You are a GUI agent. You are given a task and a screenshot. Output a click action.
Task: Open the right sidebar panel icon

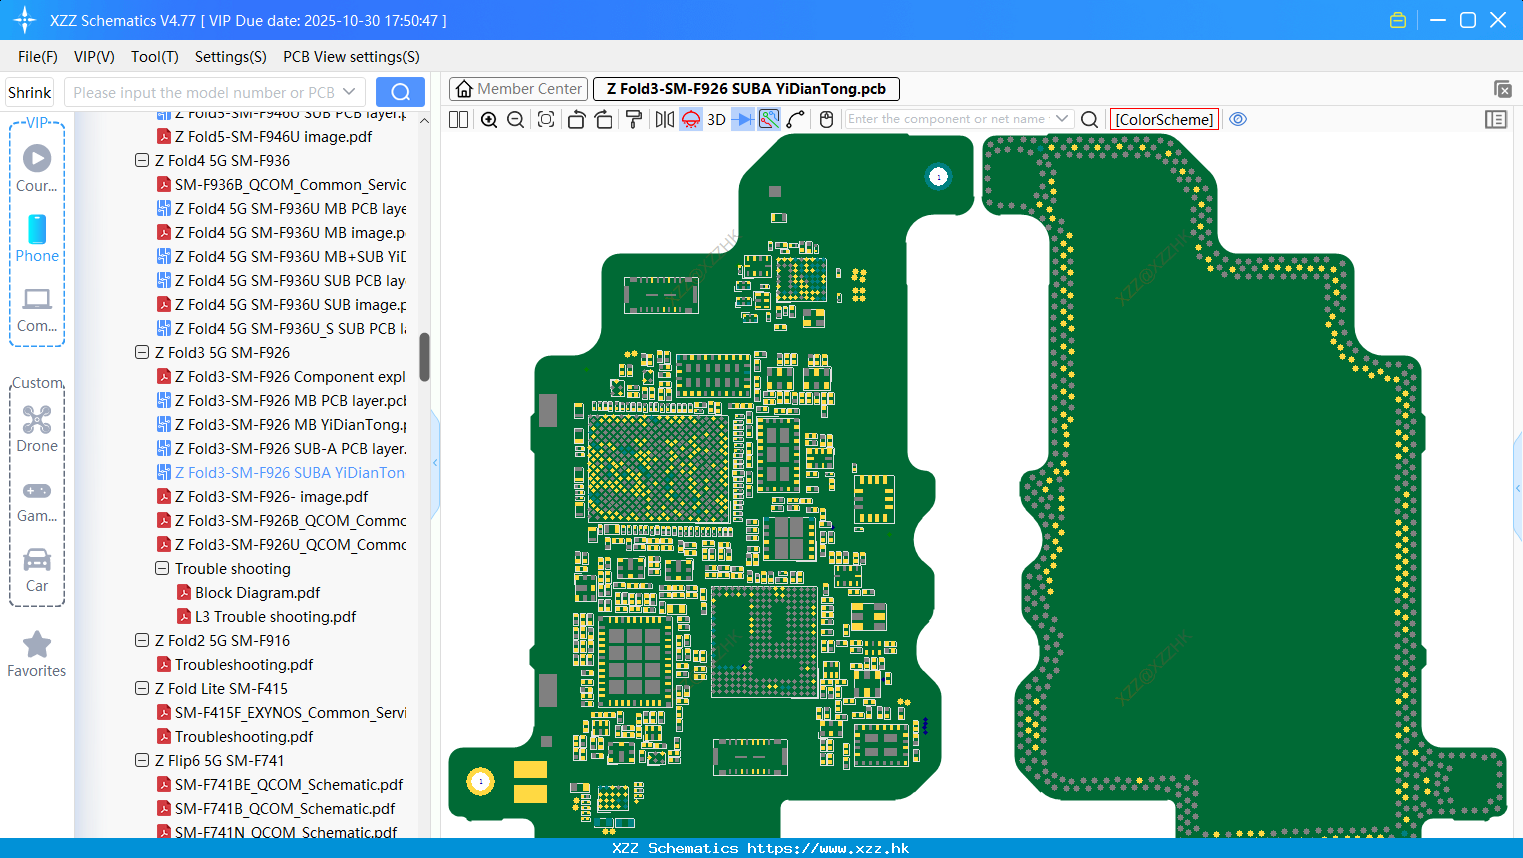[x=1496, y=119]
